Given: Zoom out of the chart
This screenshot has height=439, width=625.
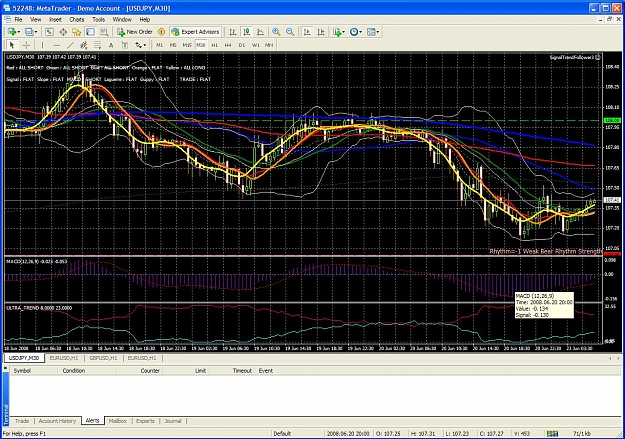Looking at the screenshot, I should [290, 32].
